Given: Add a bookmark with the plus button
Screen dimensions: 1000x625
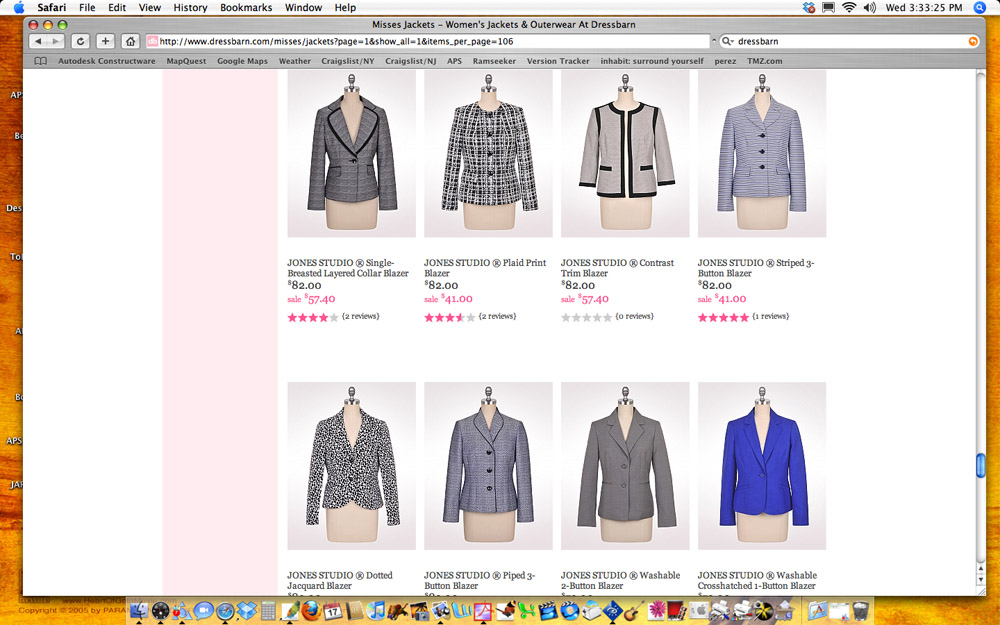Looking at the screenshot, I should click(105, 41).
